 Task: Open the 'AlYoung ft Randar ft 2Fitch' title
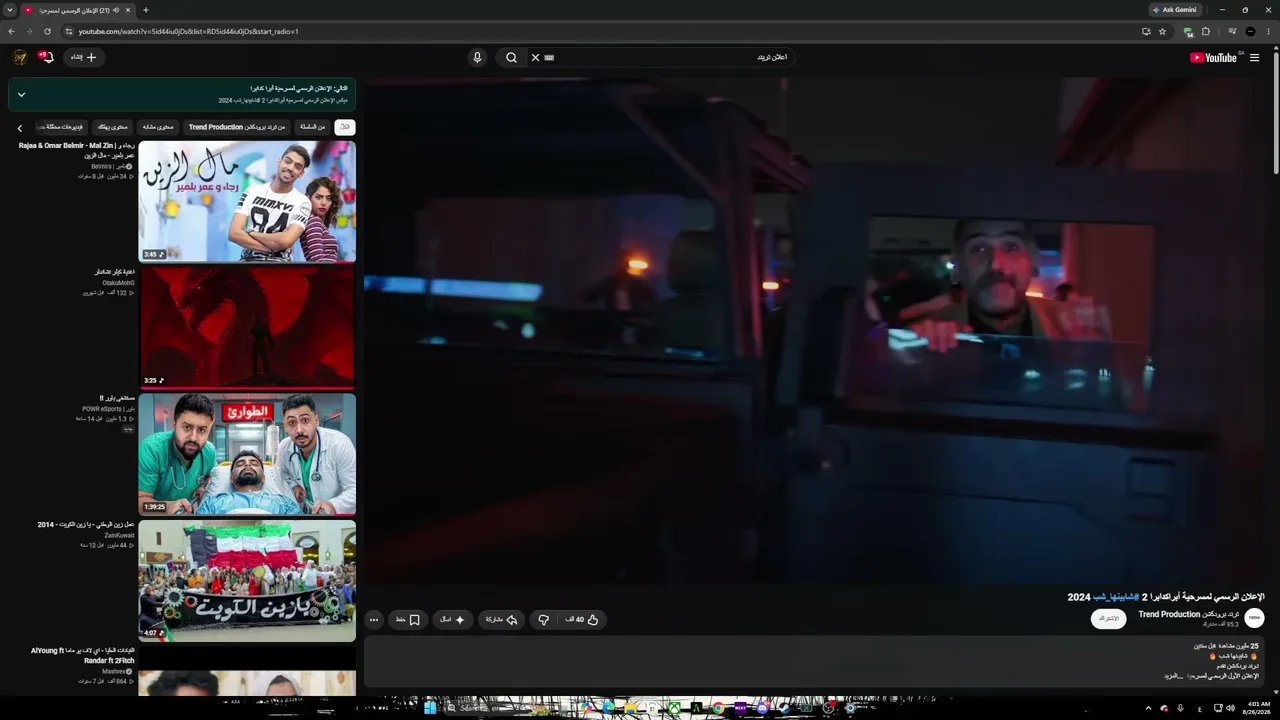(83, 655)
